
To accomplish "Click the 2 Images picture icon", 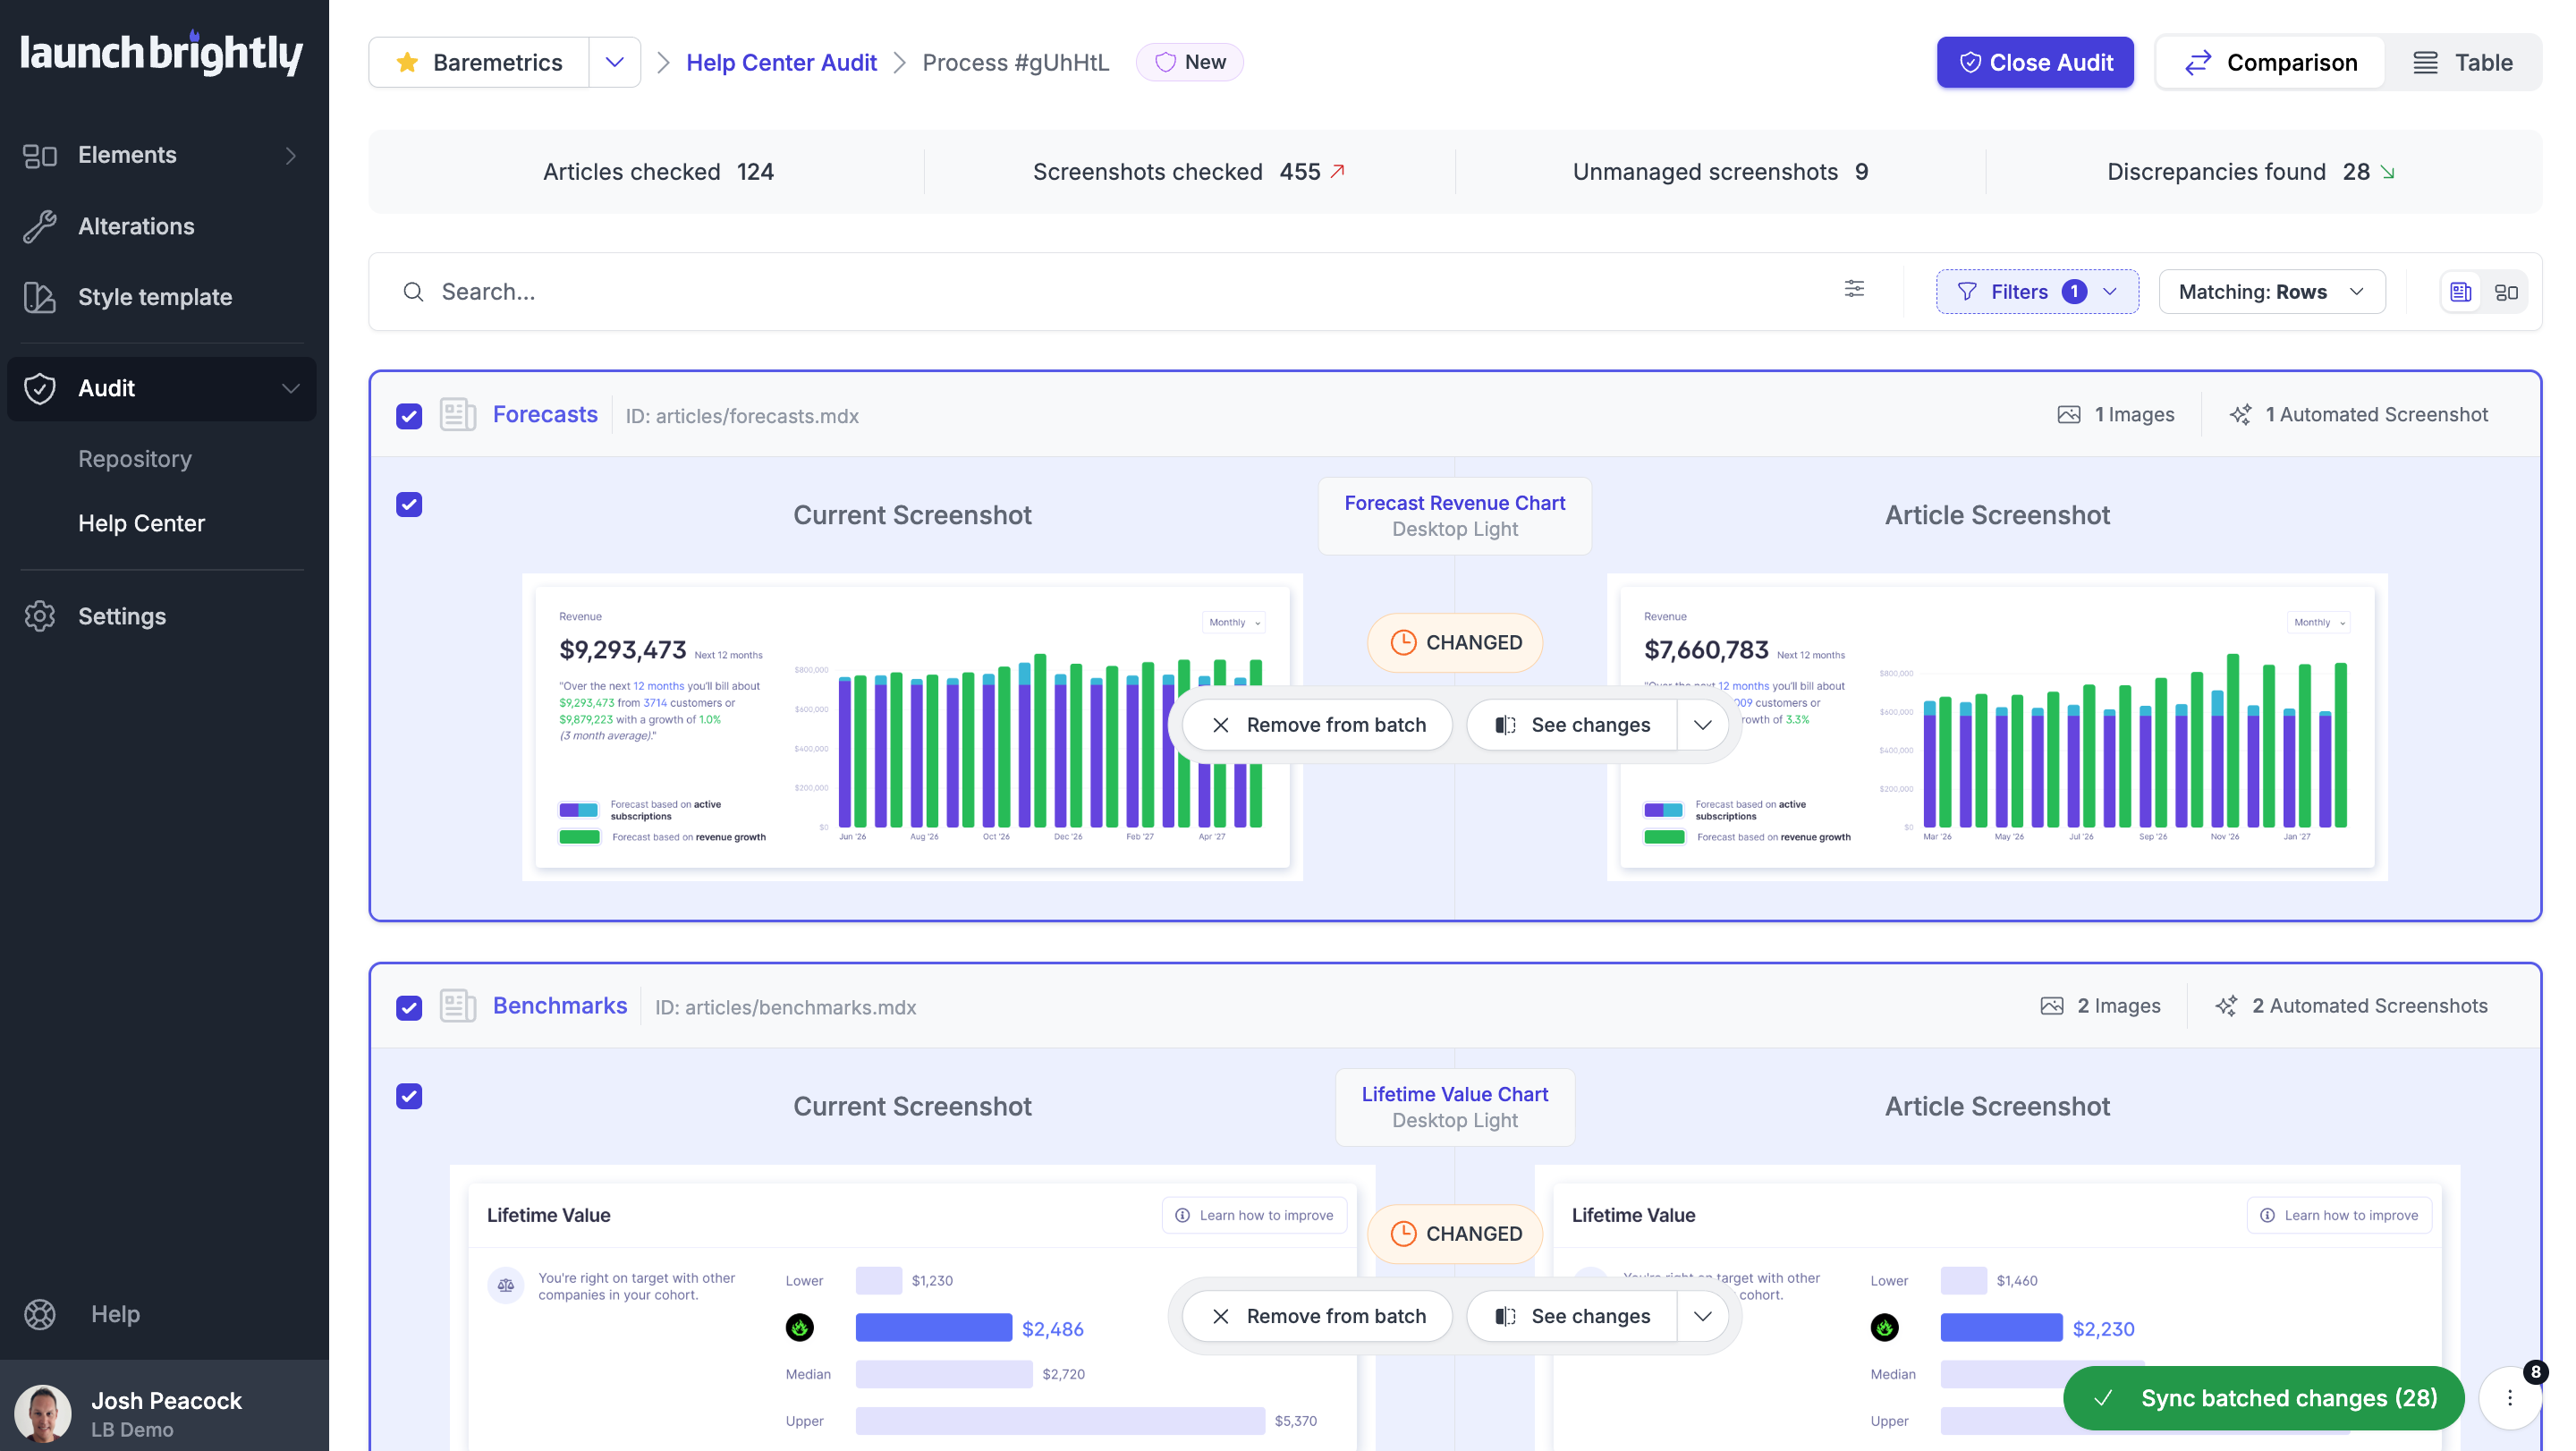I will point(2052,1005).
